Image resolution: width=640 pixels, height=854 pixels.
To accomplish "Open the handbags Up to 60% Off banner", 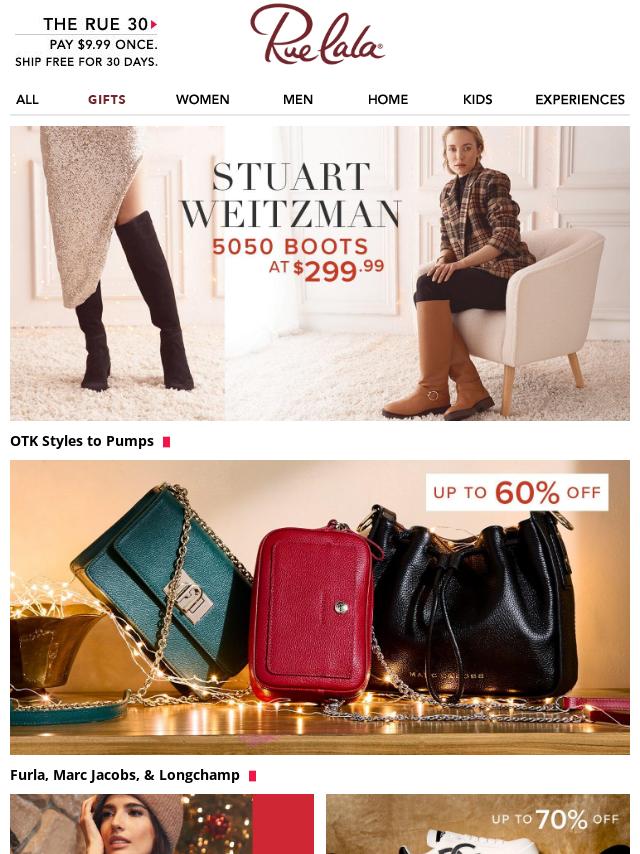I will point(320,607).
